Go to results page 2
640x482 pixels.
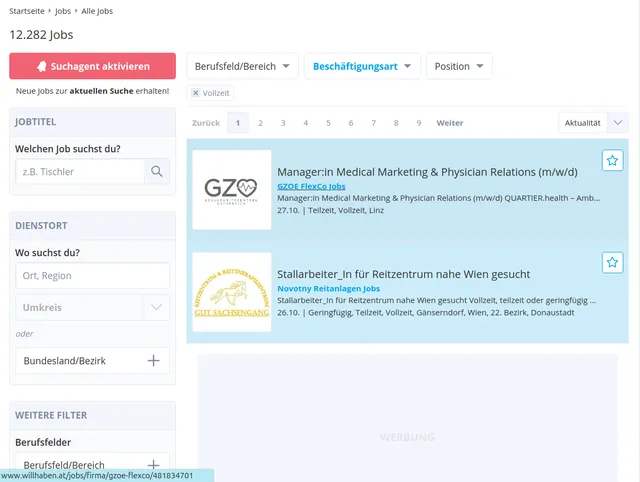coord(260,123)
